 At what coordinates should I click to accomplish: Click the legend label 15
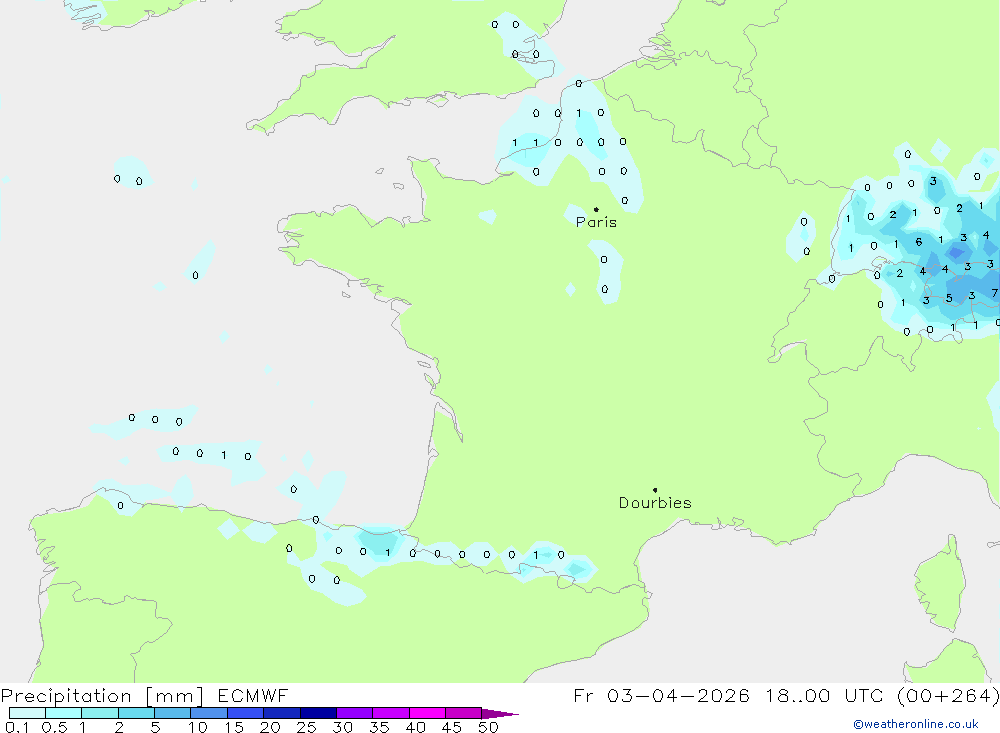click(x=234, y=727)
